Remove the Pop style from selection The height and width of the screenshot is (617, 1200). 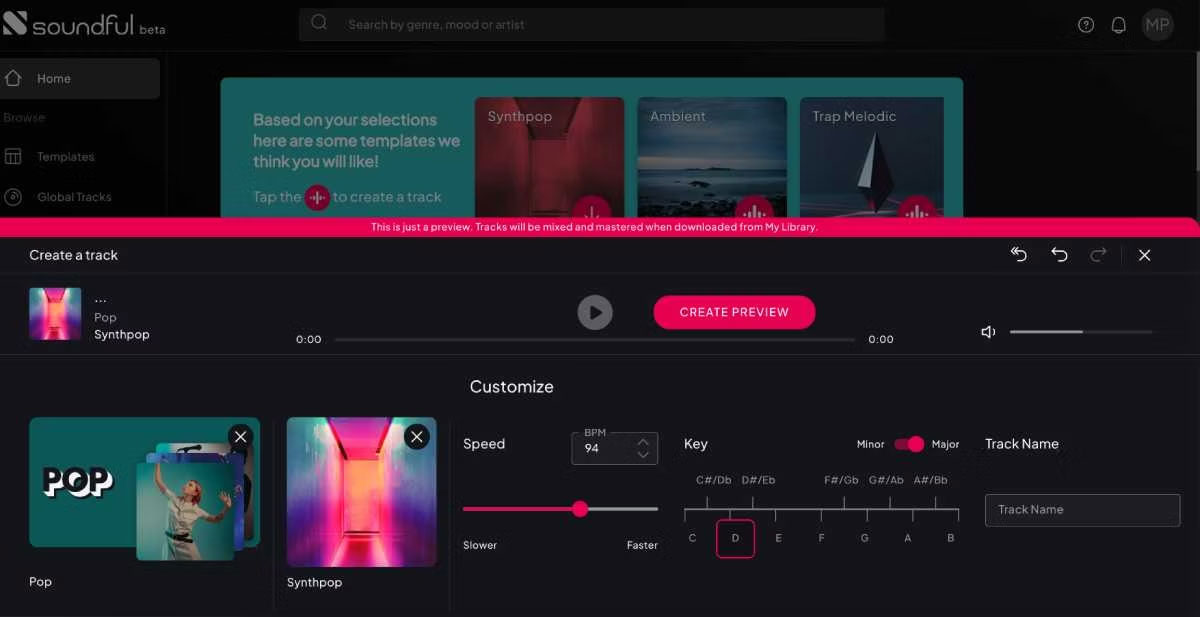[x=240, y=436]
